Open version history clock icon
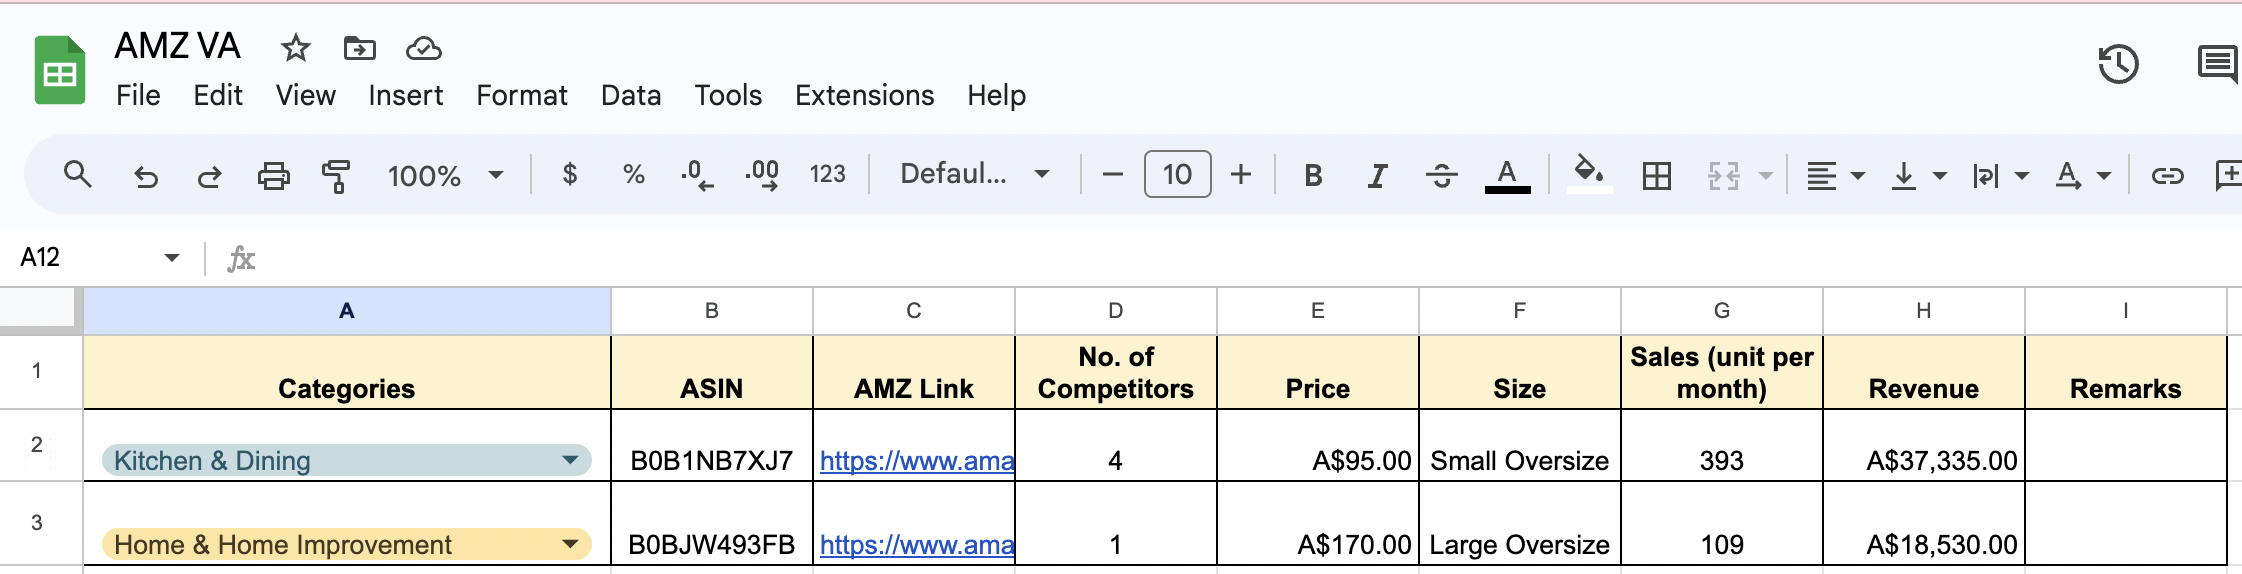2242x574 pixels. tap(2117, 65)
